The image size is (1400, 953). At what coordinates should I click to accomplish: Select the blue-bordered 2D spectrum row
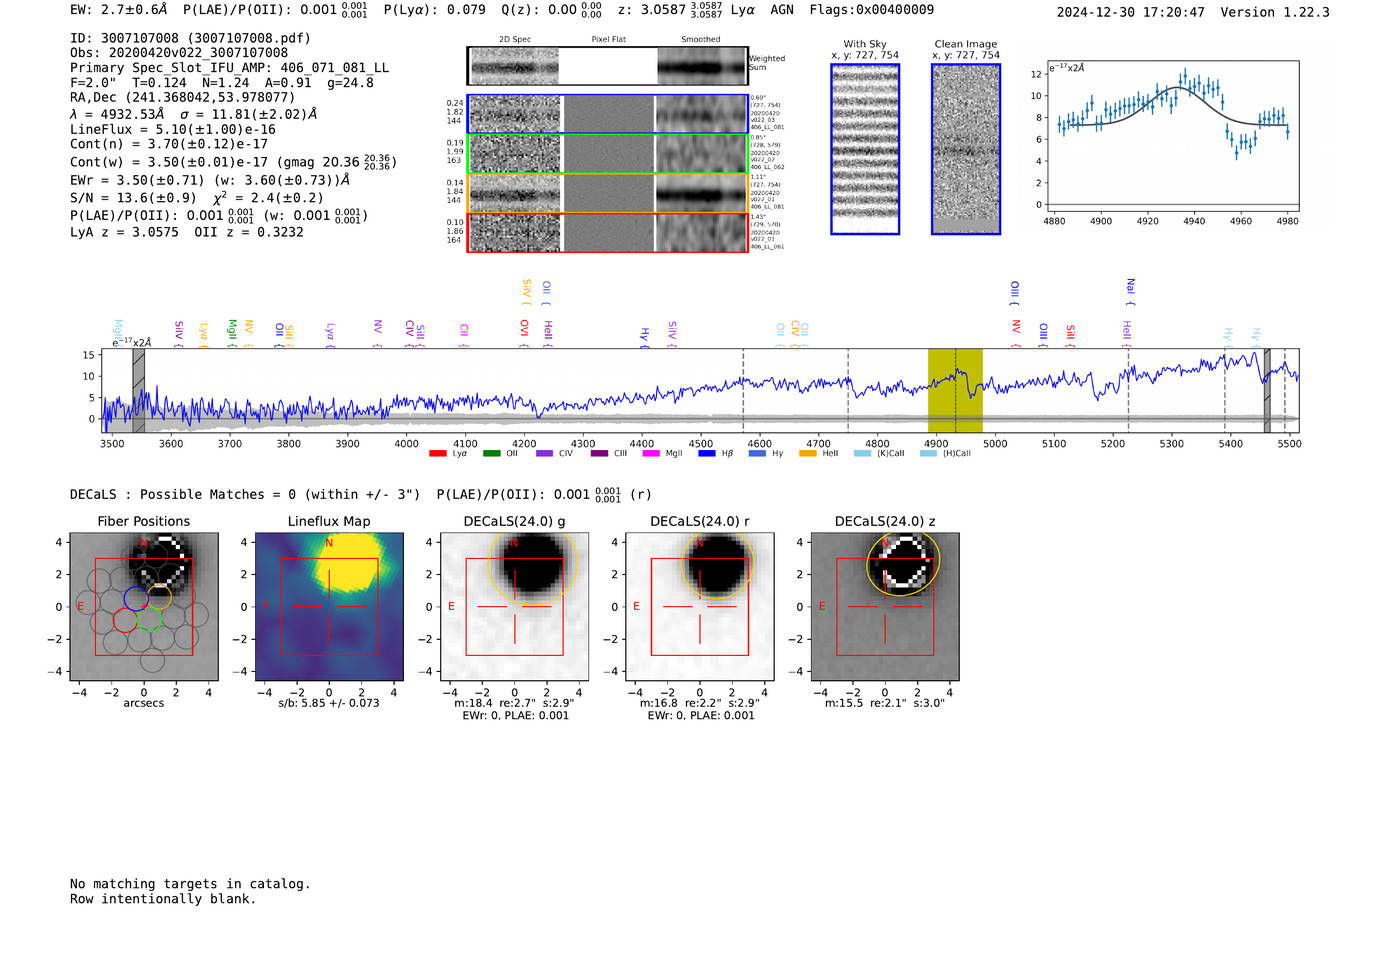[x=608, y=114]
